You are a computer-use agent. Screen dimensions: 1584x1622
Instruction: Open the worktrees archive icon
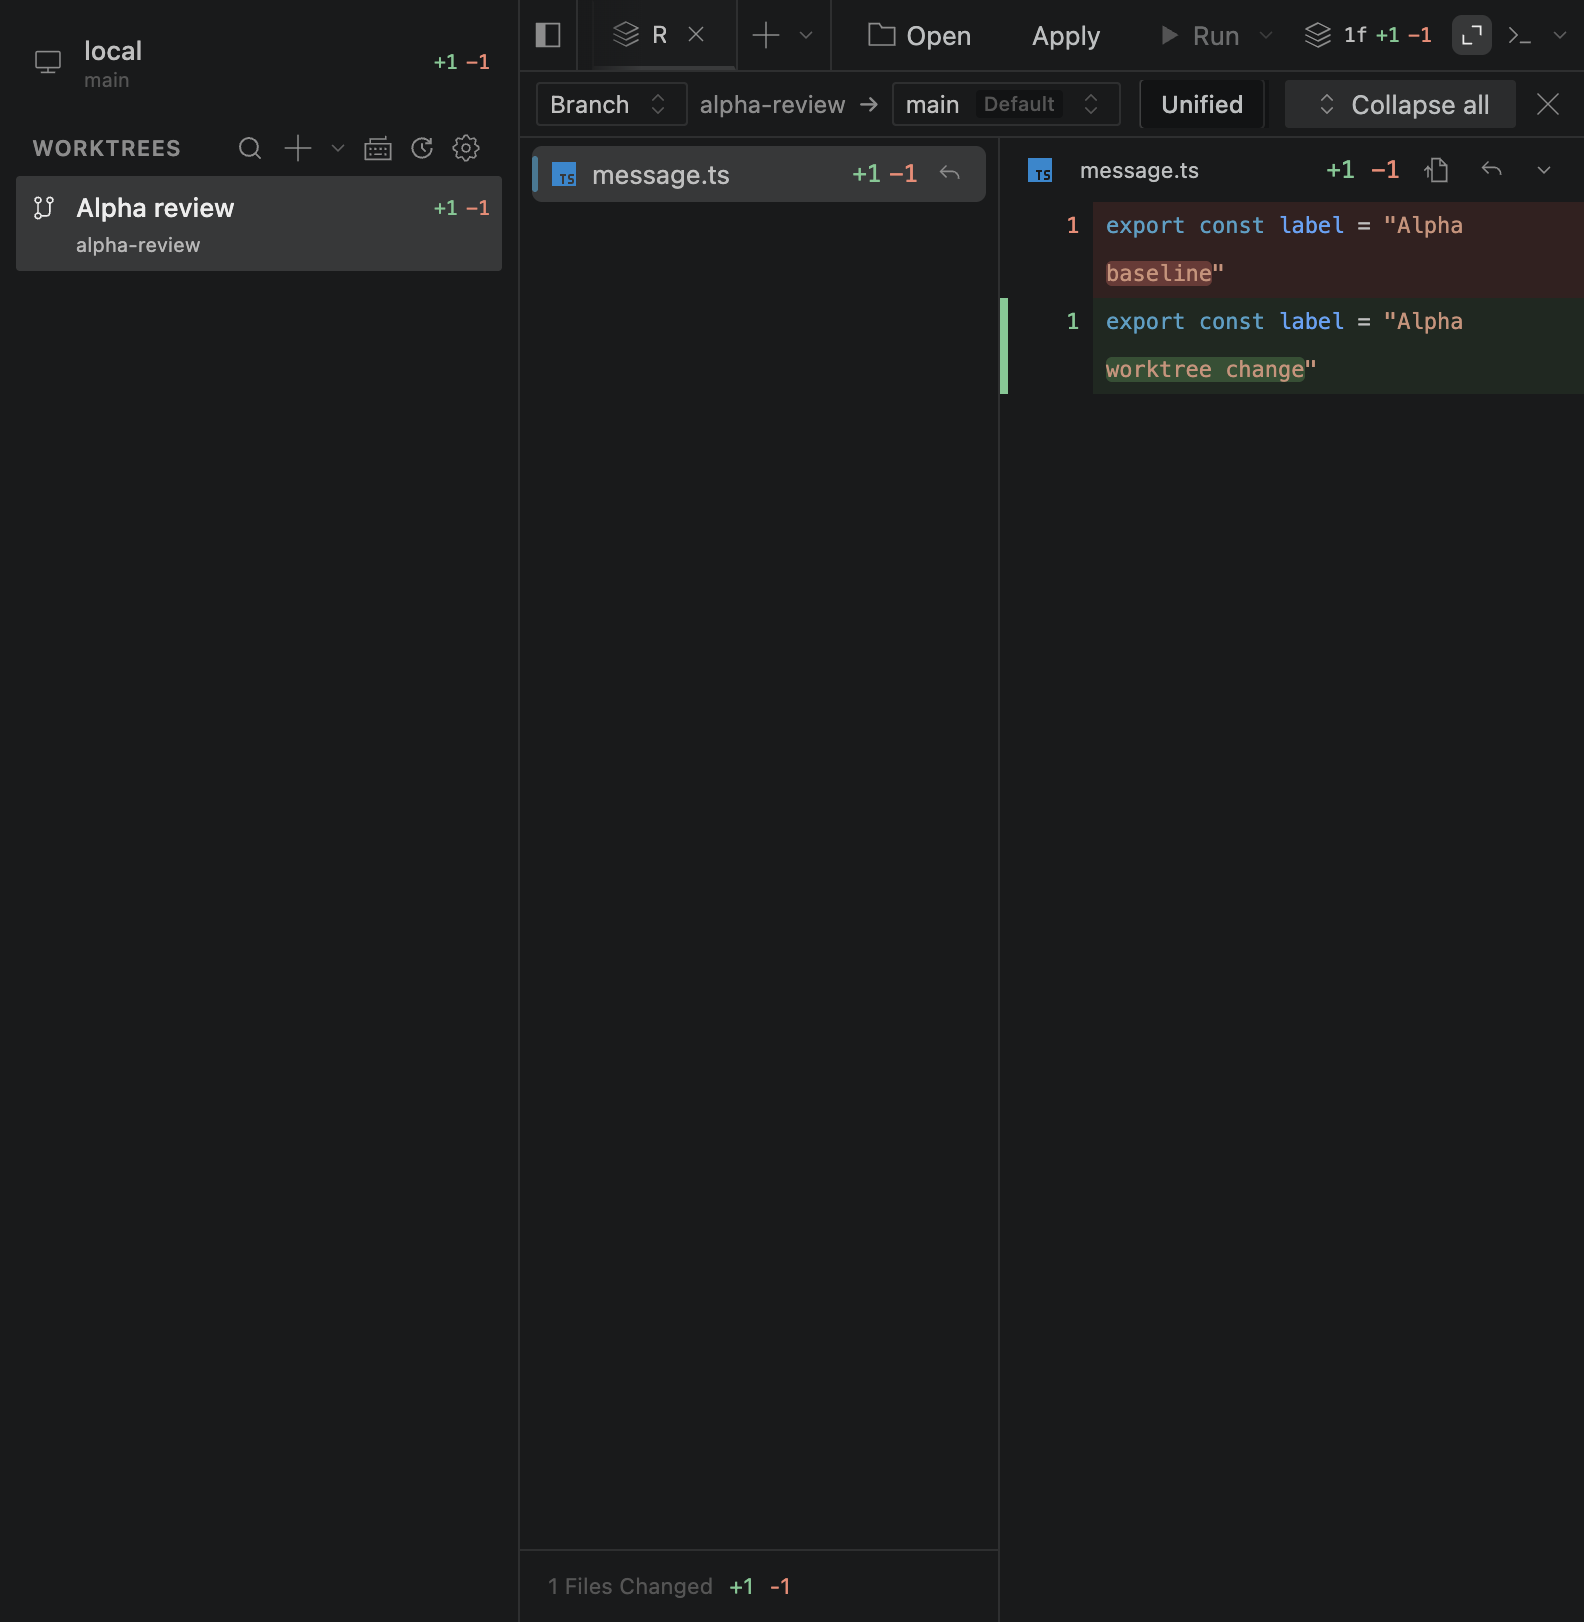(378, 148)
